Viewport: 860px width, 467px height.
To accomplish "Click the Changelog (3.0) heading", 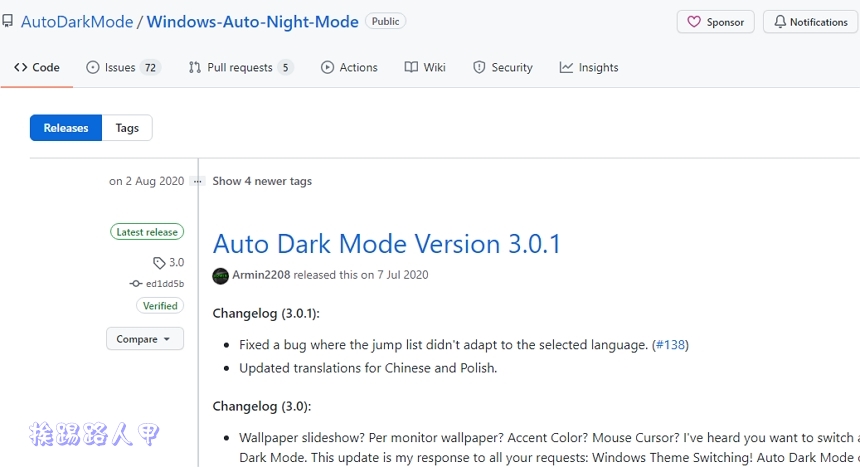I will point(262,406).
